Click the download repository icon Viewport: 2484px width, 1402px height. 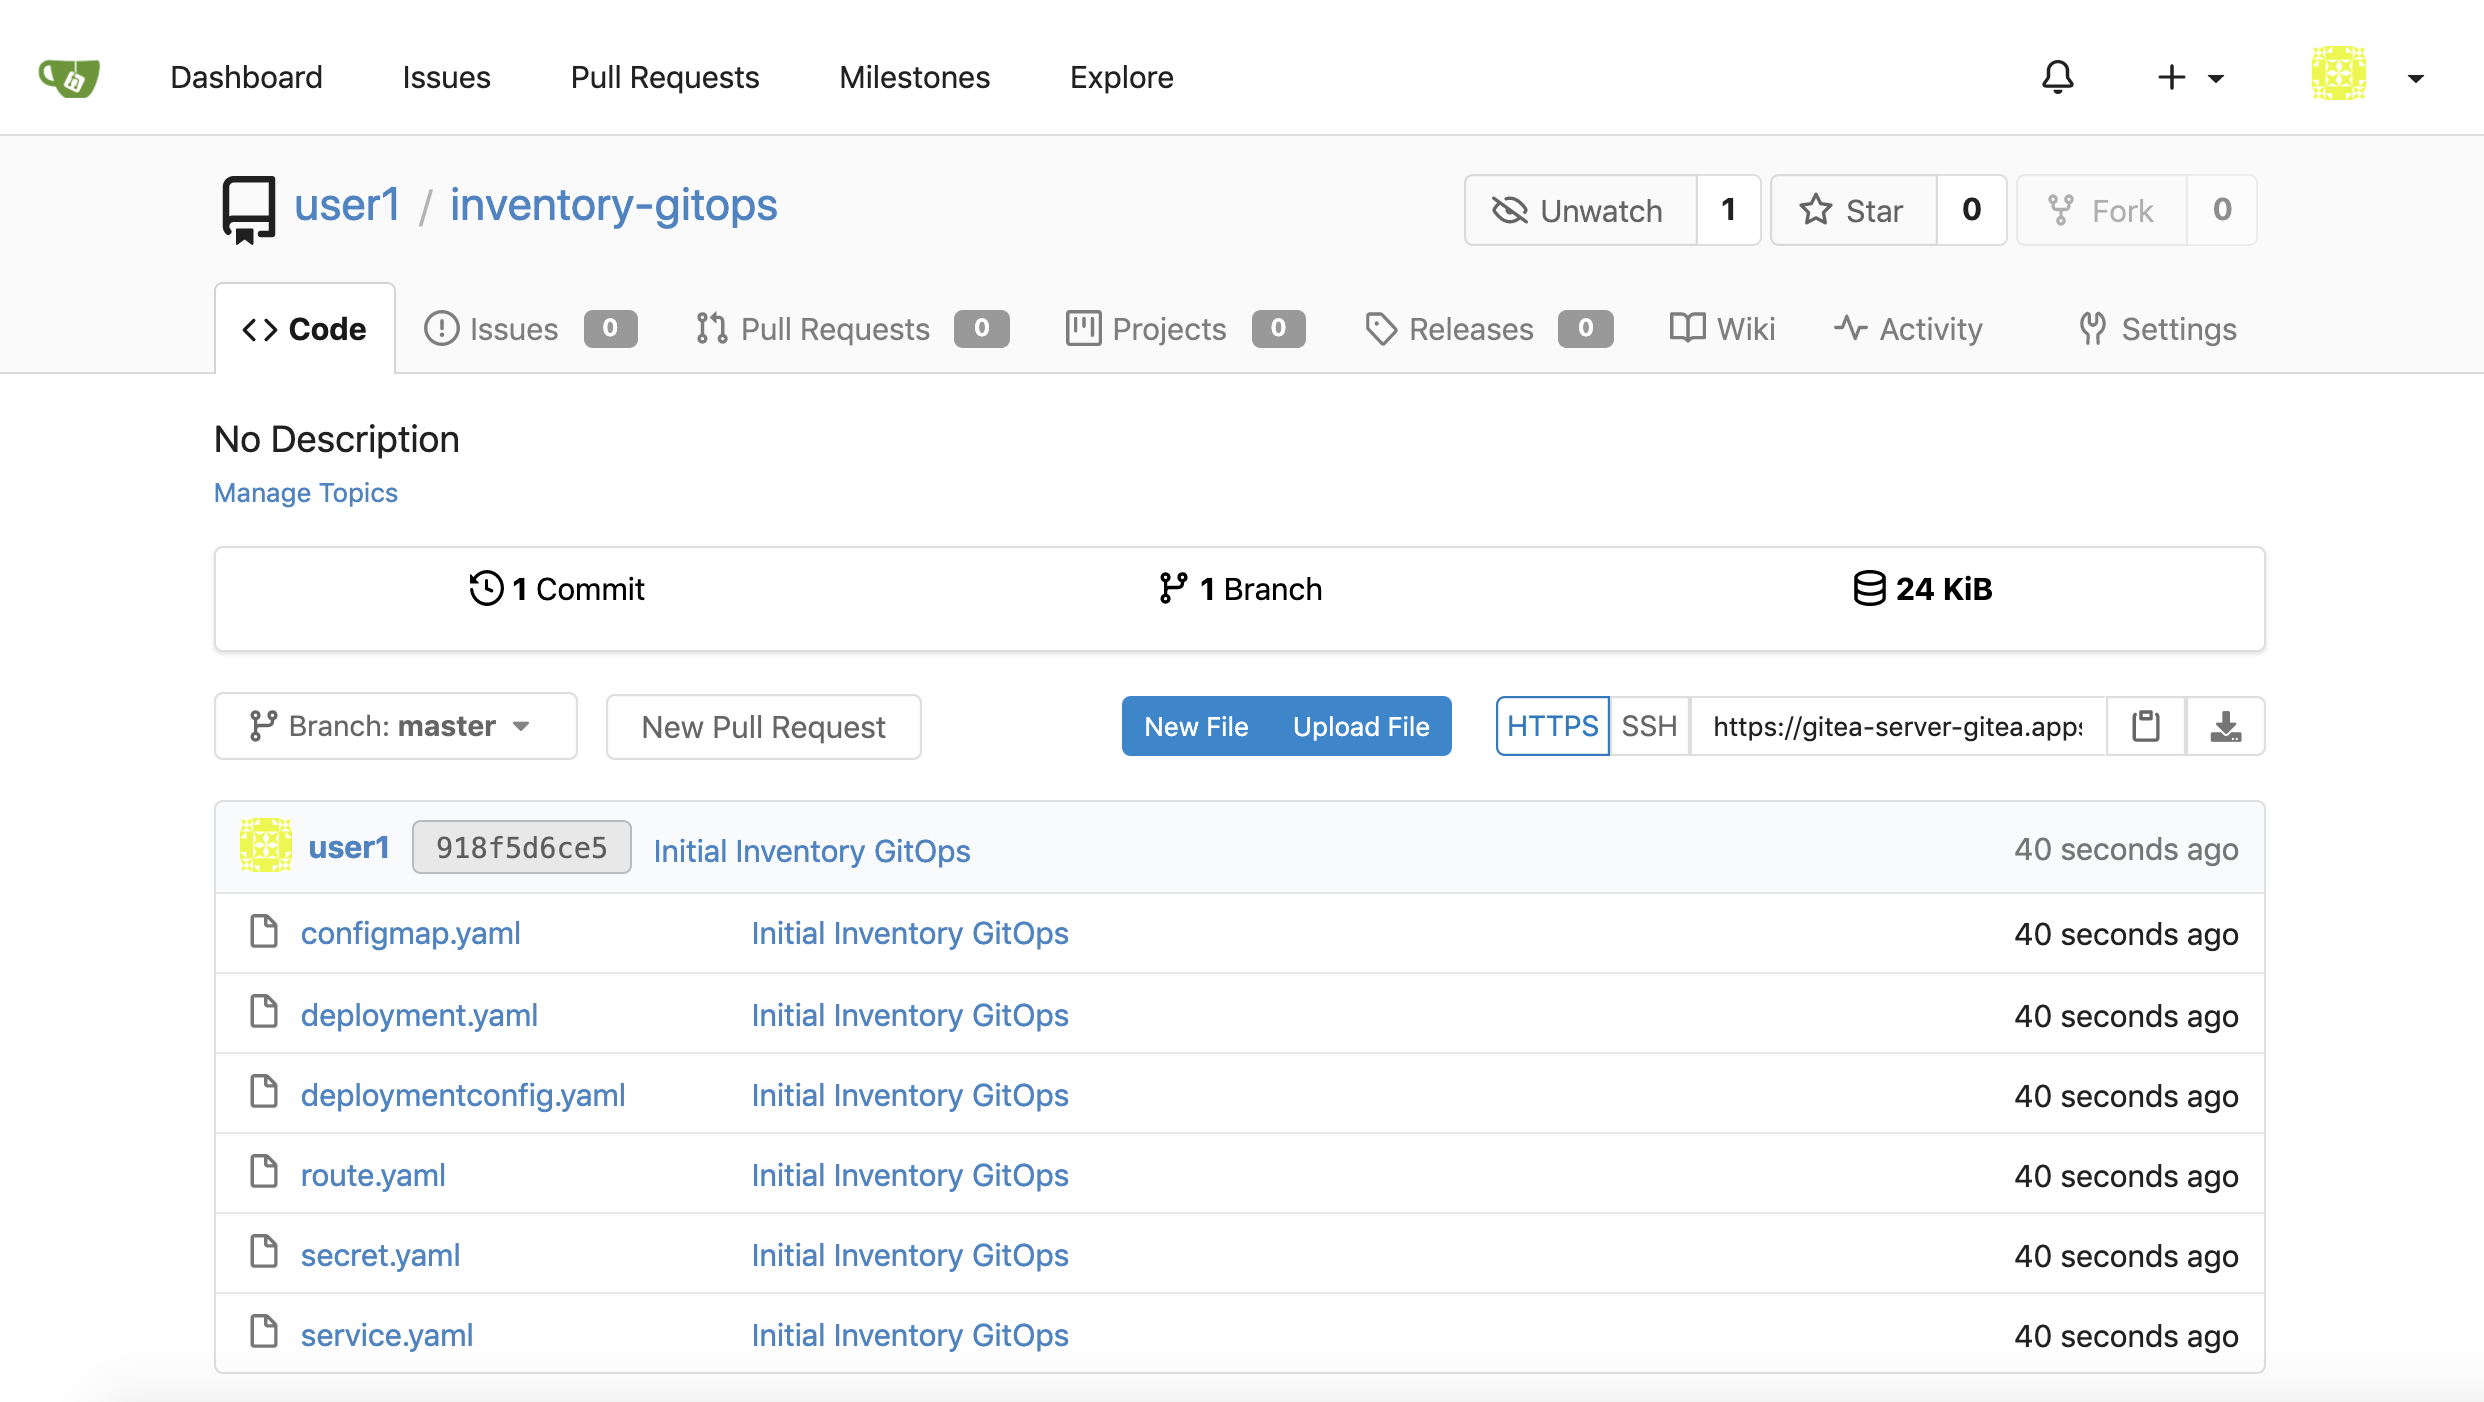click(2226, 726)
